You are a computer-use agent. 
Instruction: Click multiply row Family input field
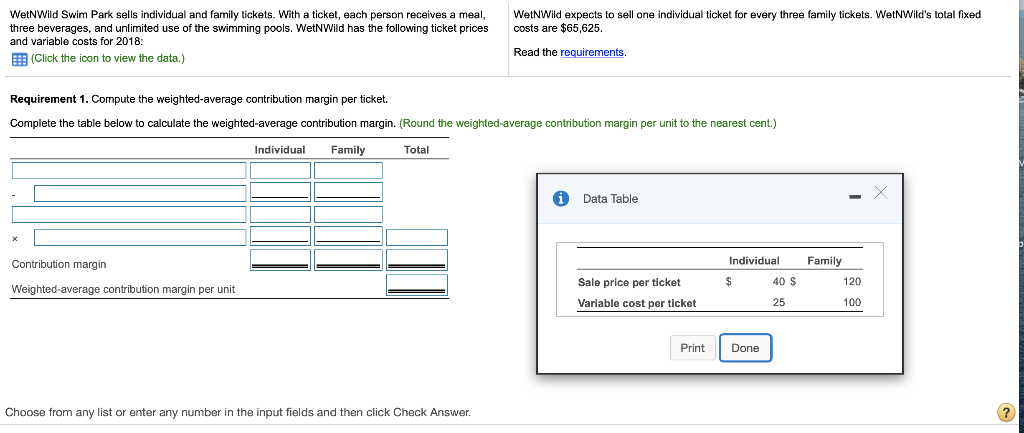point(348,236)
